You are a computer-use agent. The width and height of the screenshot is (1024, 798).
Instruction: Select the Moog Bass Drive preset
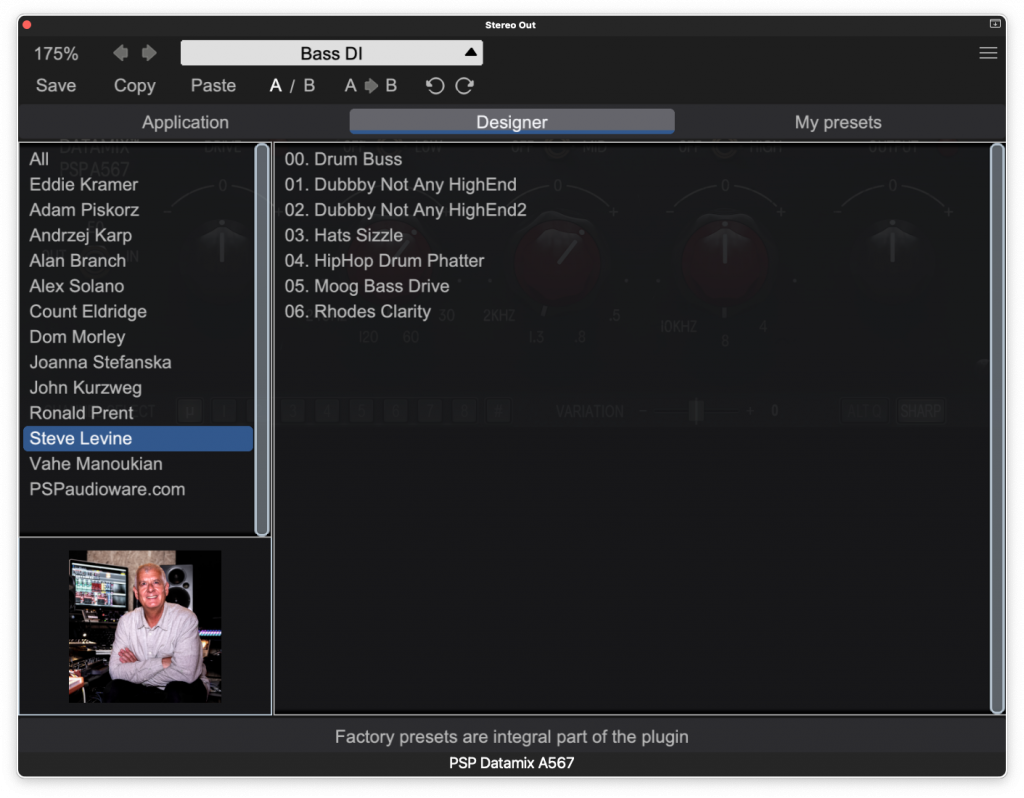pyautogui.click(x=367, y=286)
